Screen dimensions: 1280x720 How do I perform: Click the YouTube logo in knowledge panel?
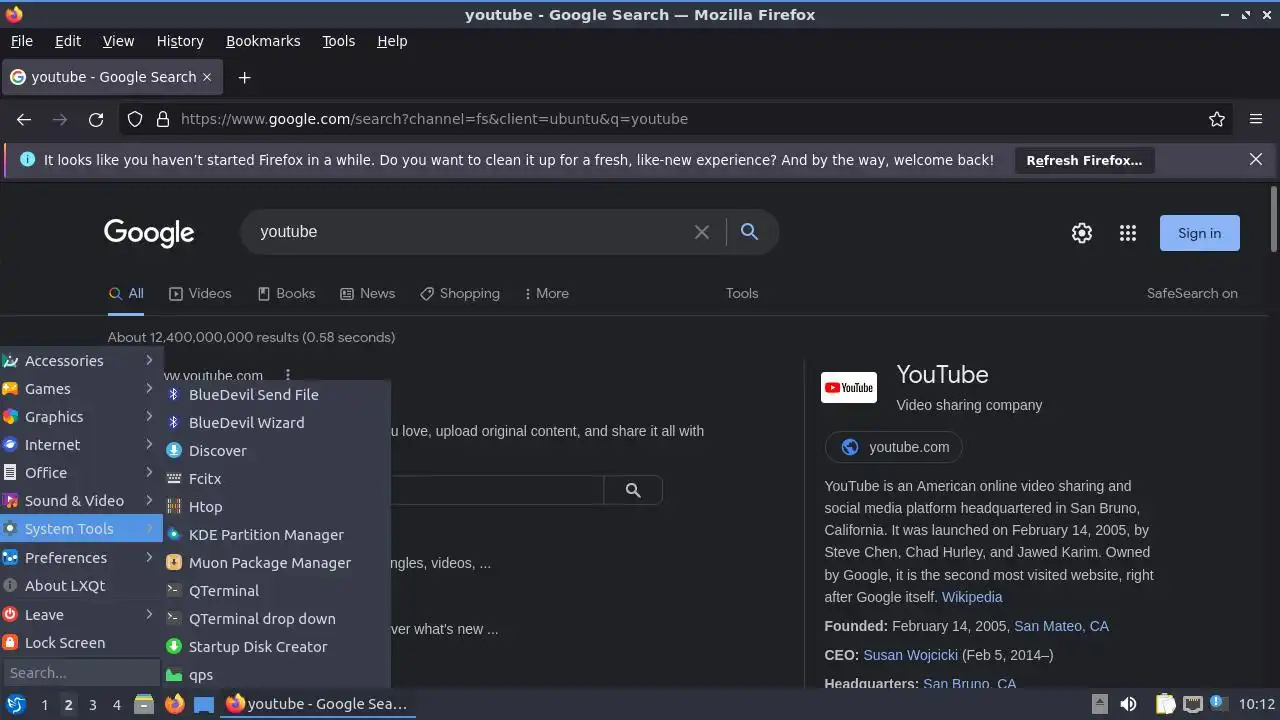point(849,388)
